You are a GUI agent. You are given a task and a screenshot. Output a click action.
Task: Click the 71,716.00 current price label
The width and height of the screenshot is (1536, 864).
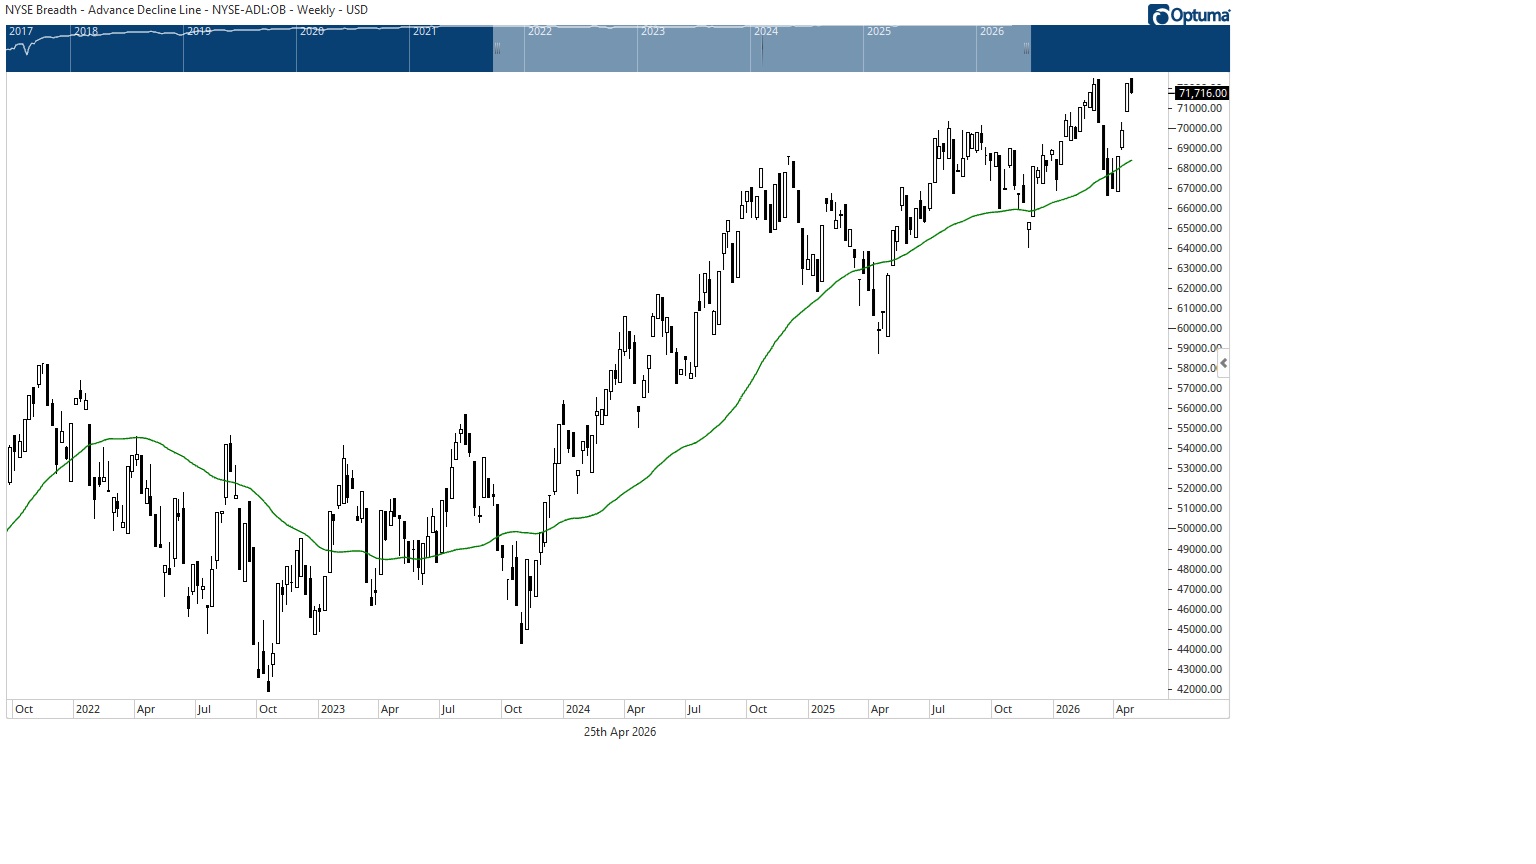pyautogui.click(x=1202, y=93)
